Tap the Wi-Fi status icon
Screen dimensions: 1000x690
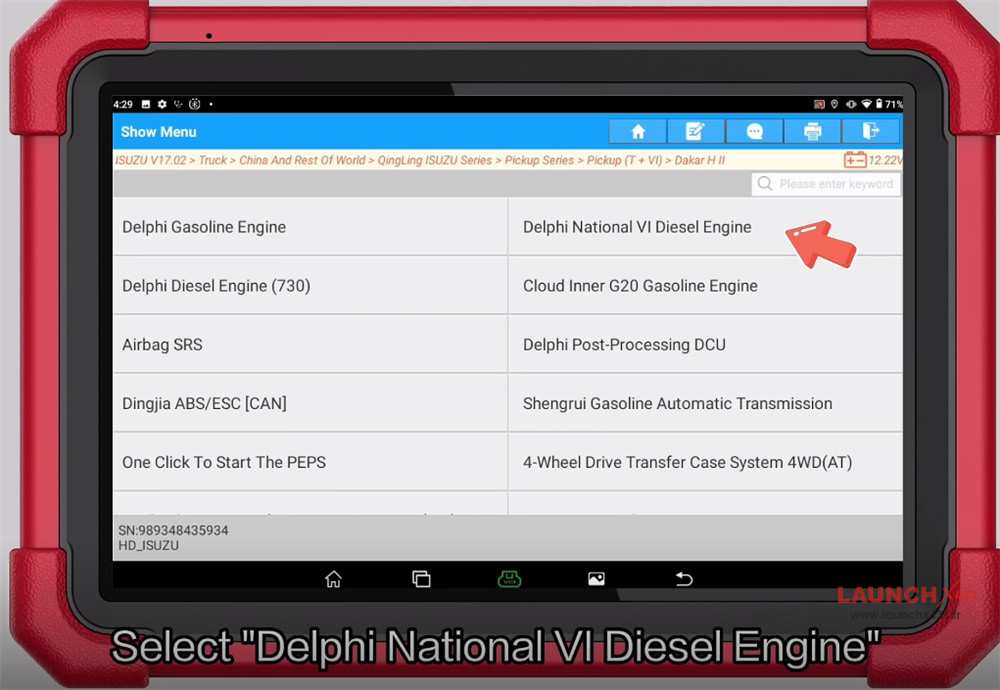click(866, 104)
